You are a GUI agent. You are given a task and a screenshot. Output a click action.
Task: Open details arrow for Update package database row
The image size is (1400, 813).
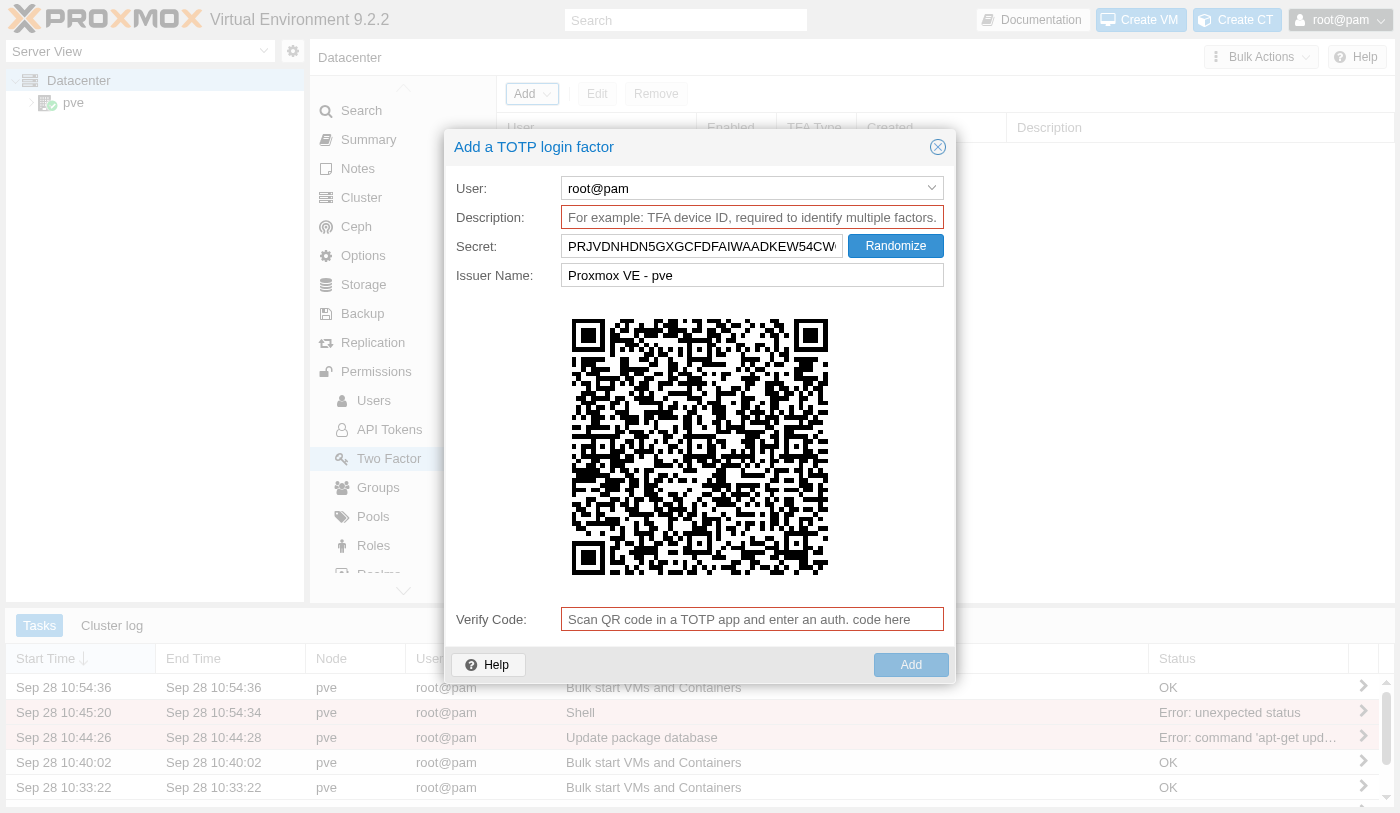[1363, 737]
